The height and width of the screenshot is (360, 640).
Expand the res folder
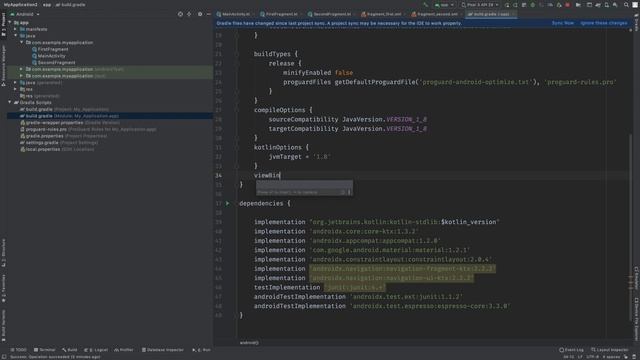click(x=16, y=89)
